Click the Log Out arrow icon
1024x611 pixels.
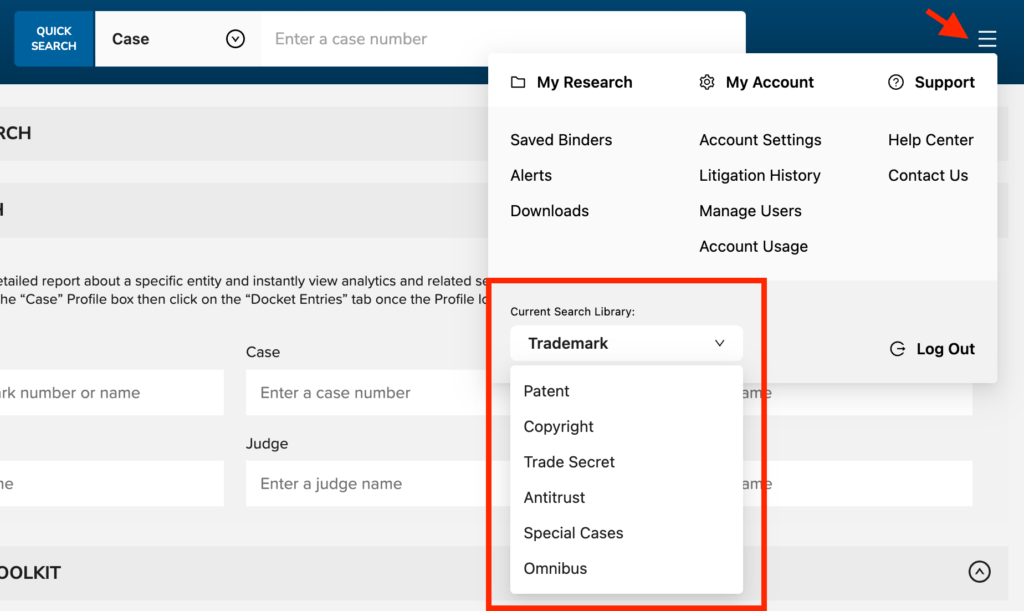pos(897,349)
